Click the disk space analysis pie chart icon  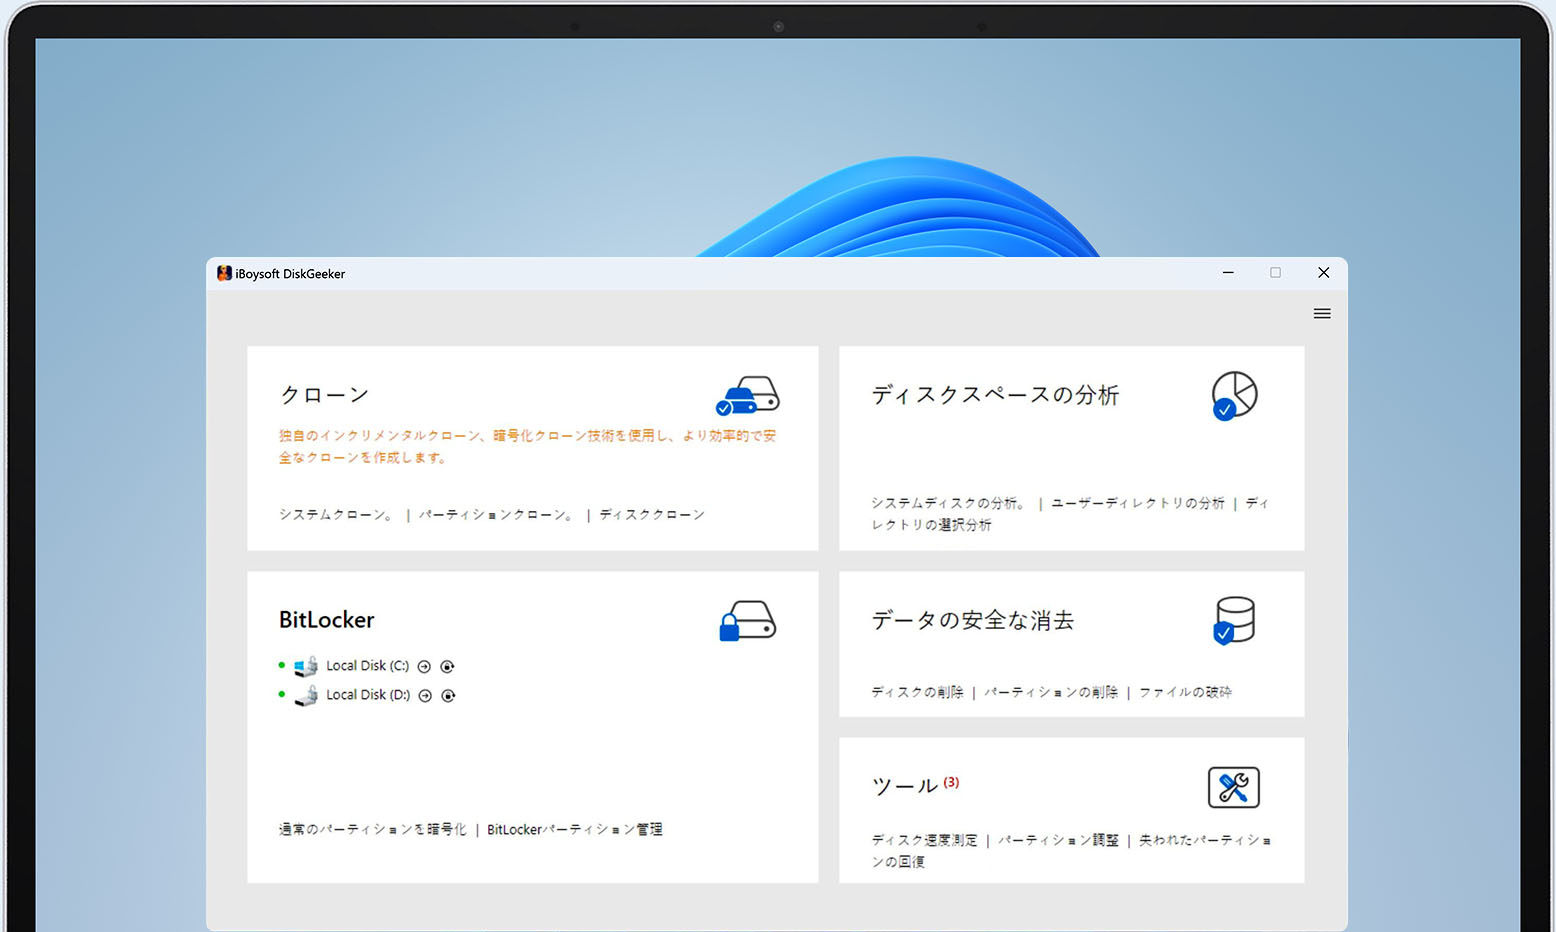[x=1234, y=396]
